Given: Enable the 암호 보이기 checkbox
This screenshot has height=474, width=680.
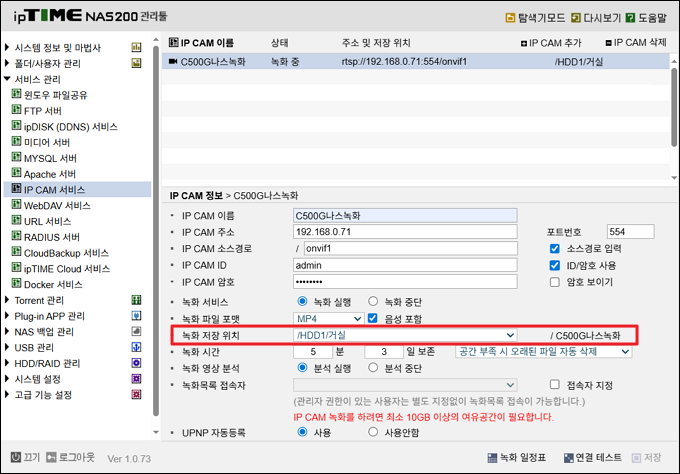Looking at the screenshot, I should pyautogui.click(x=555, y=282).
